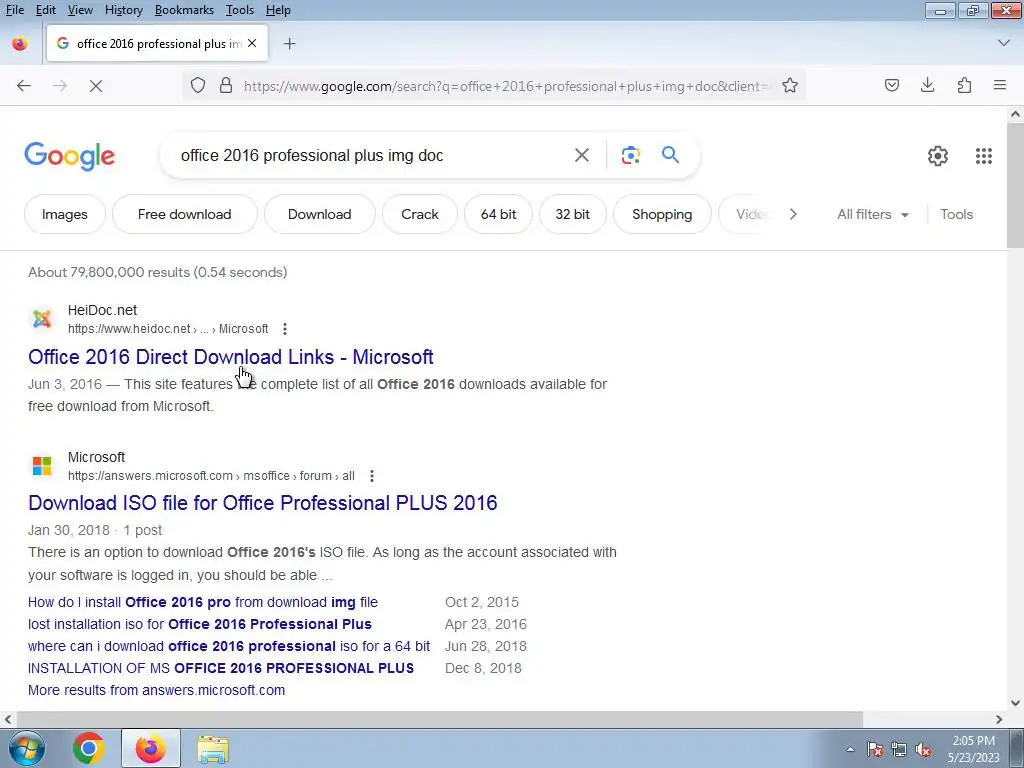This screenshot has height=768, width=1024.
Task: Go to Google home via logo
Action: (x=70, y=156)
